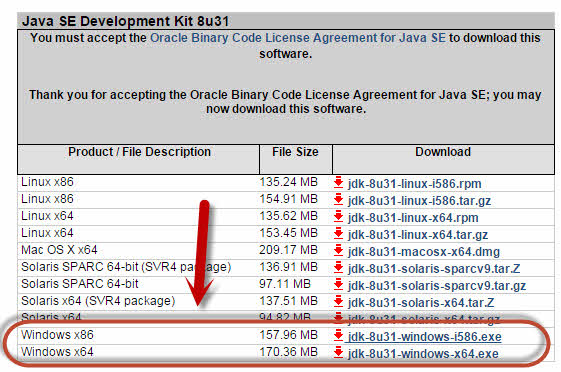Select the 136.91 MB file size
The width and height of the screenshot is (561, 372).
pos(288,267)
